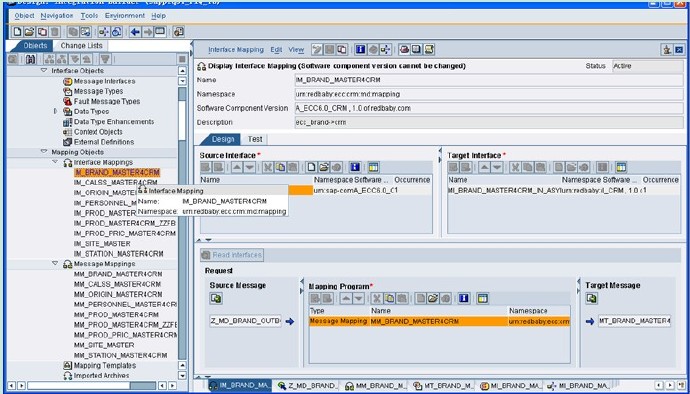Click the Description field containing ecc_brand->crm
Screen dimensions: 690x394
(489, 122)
